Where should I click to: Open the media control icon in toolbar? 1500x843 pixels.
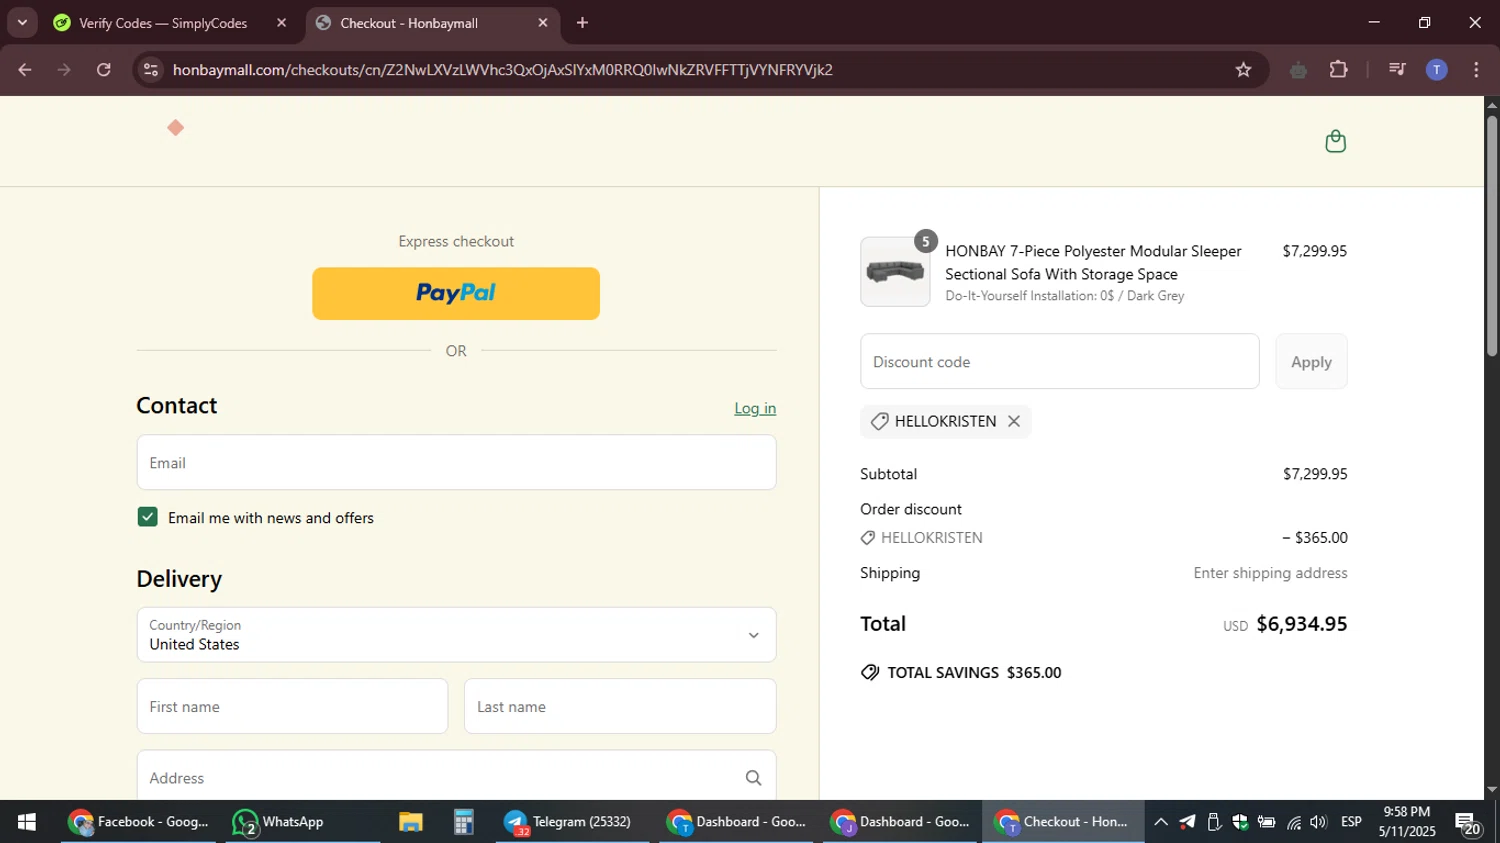pos(1397,70)
